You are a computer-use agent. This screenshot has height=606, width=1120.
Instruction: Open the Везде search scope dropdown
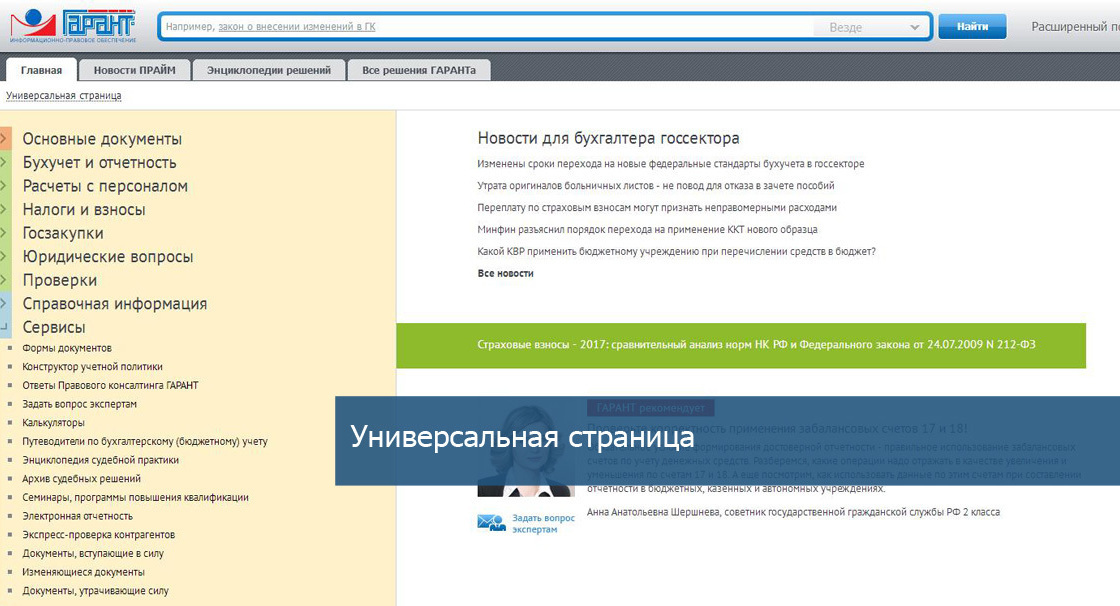tap(873, 27)
